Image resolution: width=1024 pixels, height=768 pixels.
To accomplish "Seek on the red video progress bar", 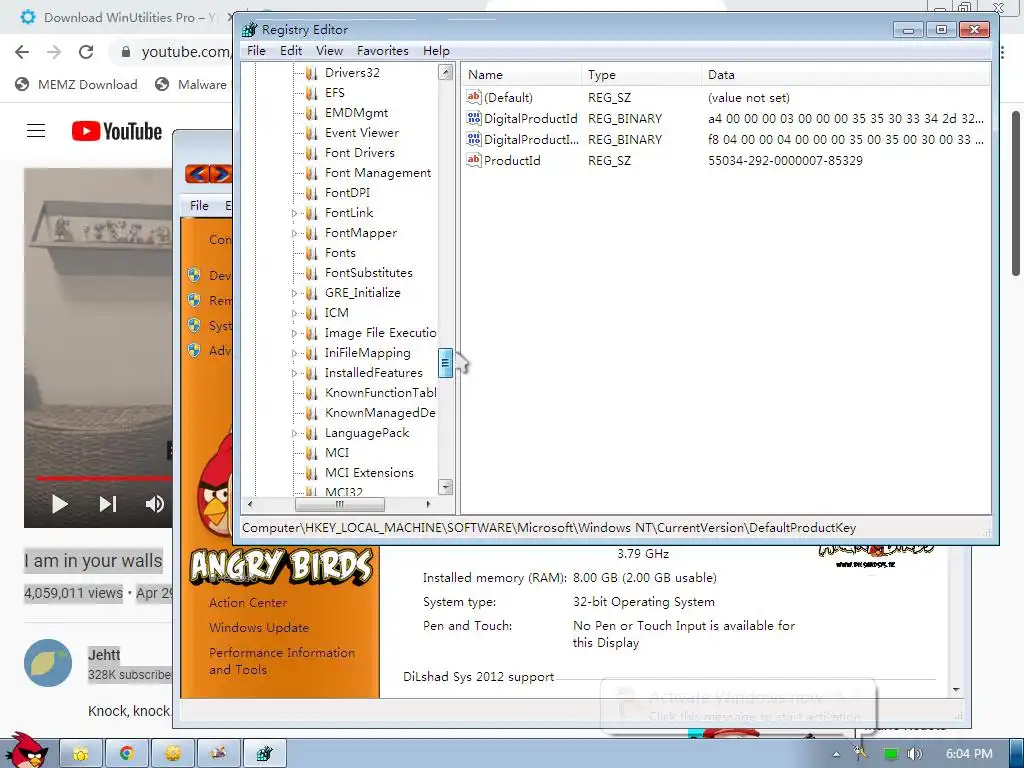I will point(104,479).
